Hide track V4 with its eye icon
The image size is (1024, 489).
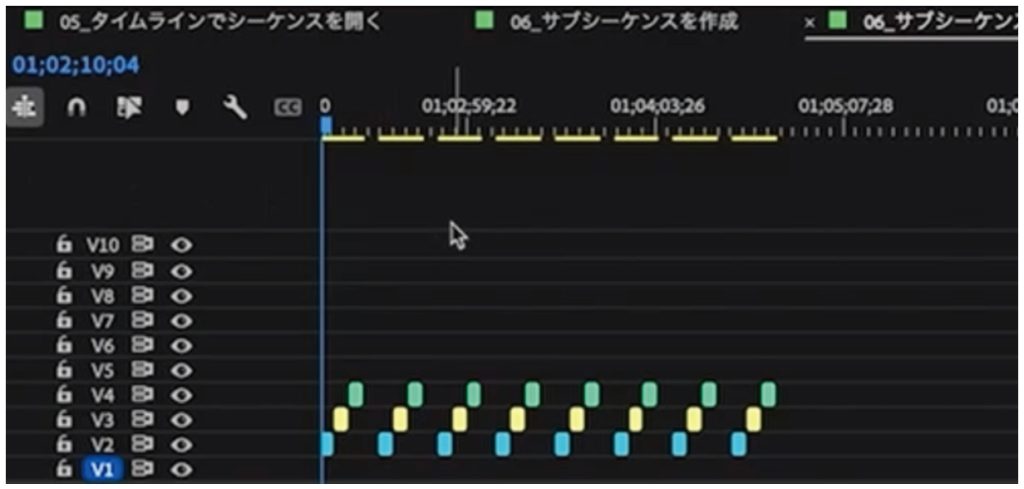tap(183, 394)
